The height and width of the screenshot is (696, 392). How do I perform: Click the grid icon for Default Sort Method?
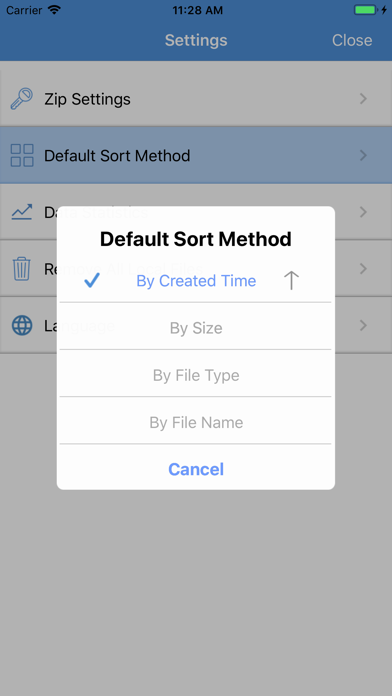pos(22,155)
